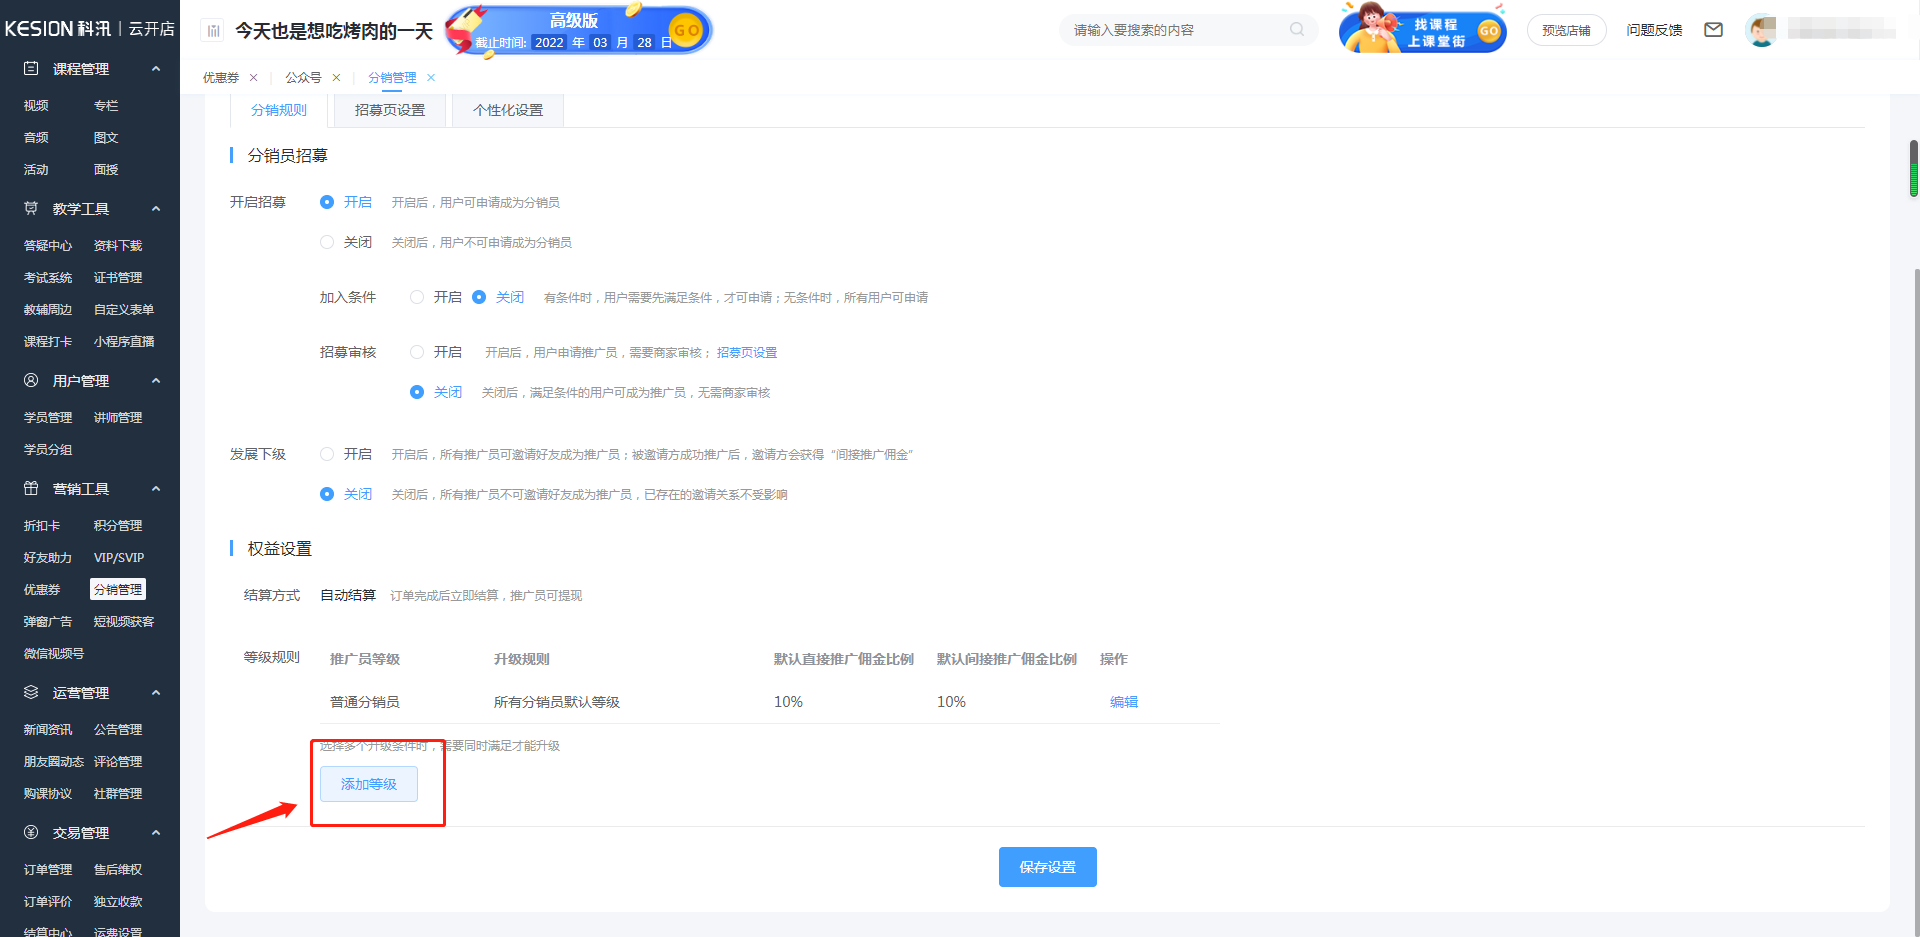Click the search magnifier icon

tap(1297, 30)
